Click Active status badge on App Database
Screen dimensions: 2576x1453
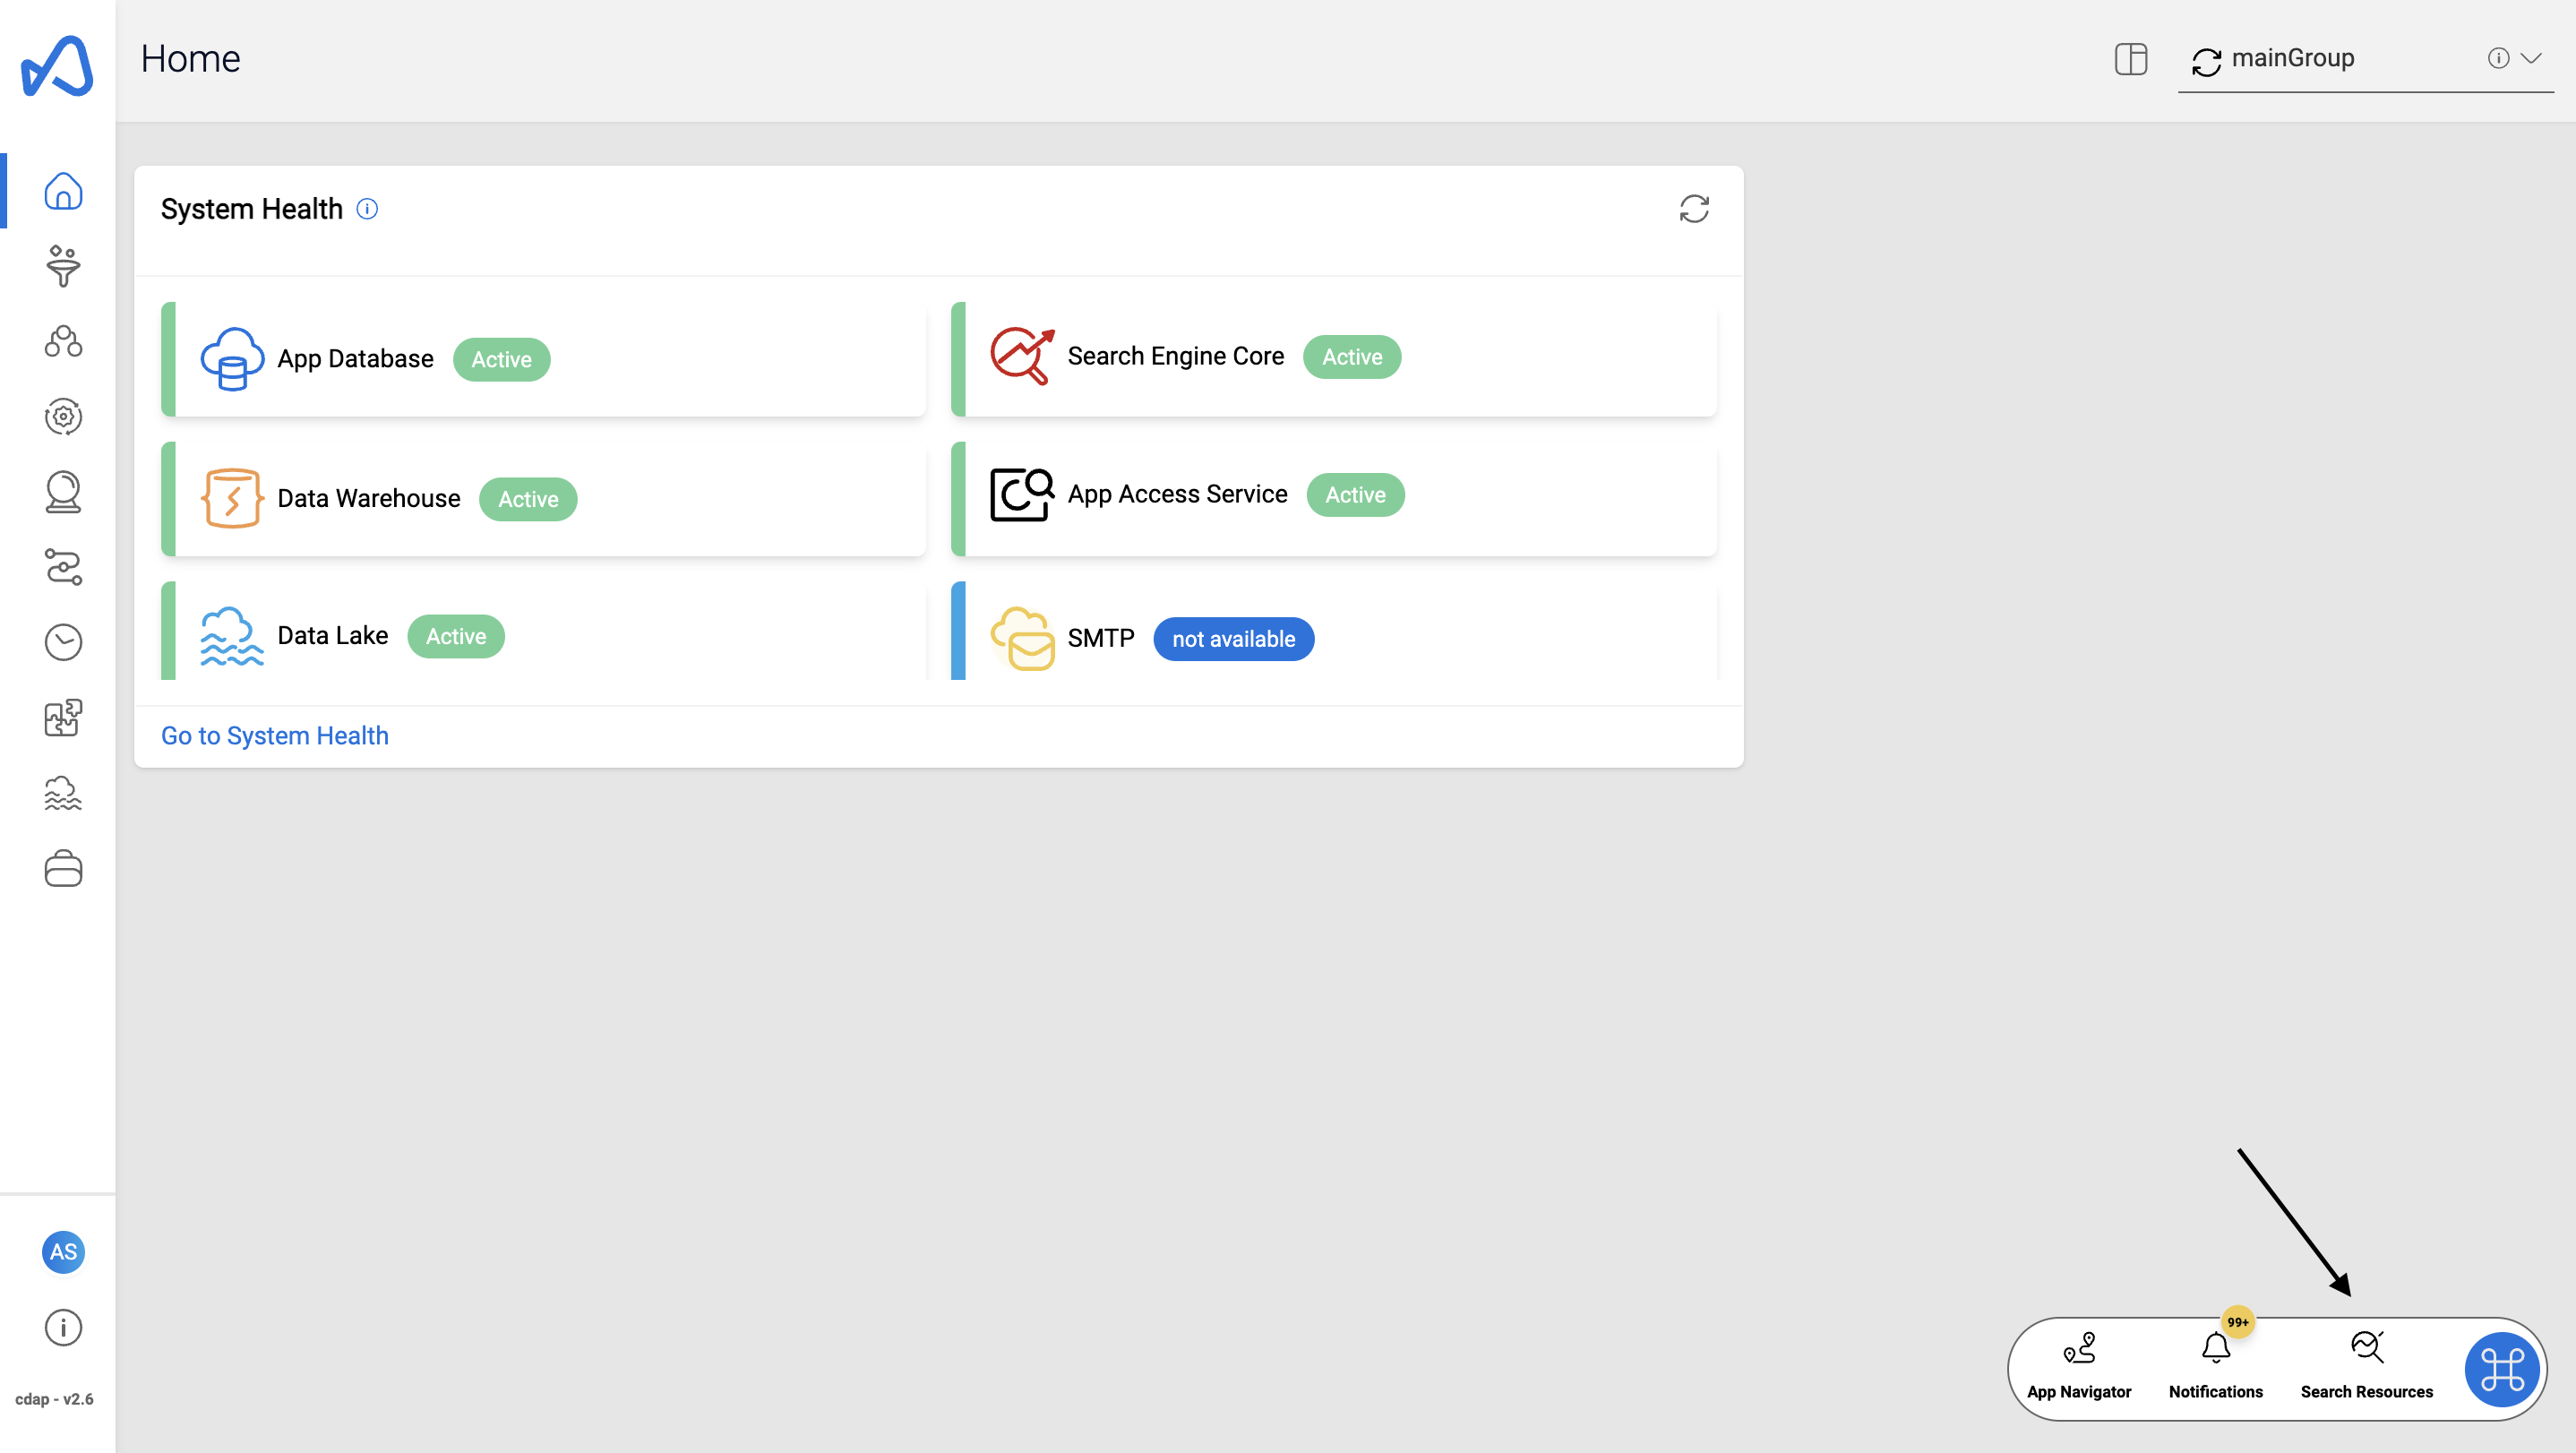501,359
